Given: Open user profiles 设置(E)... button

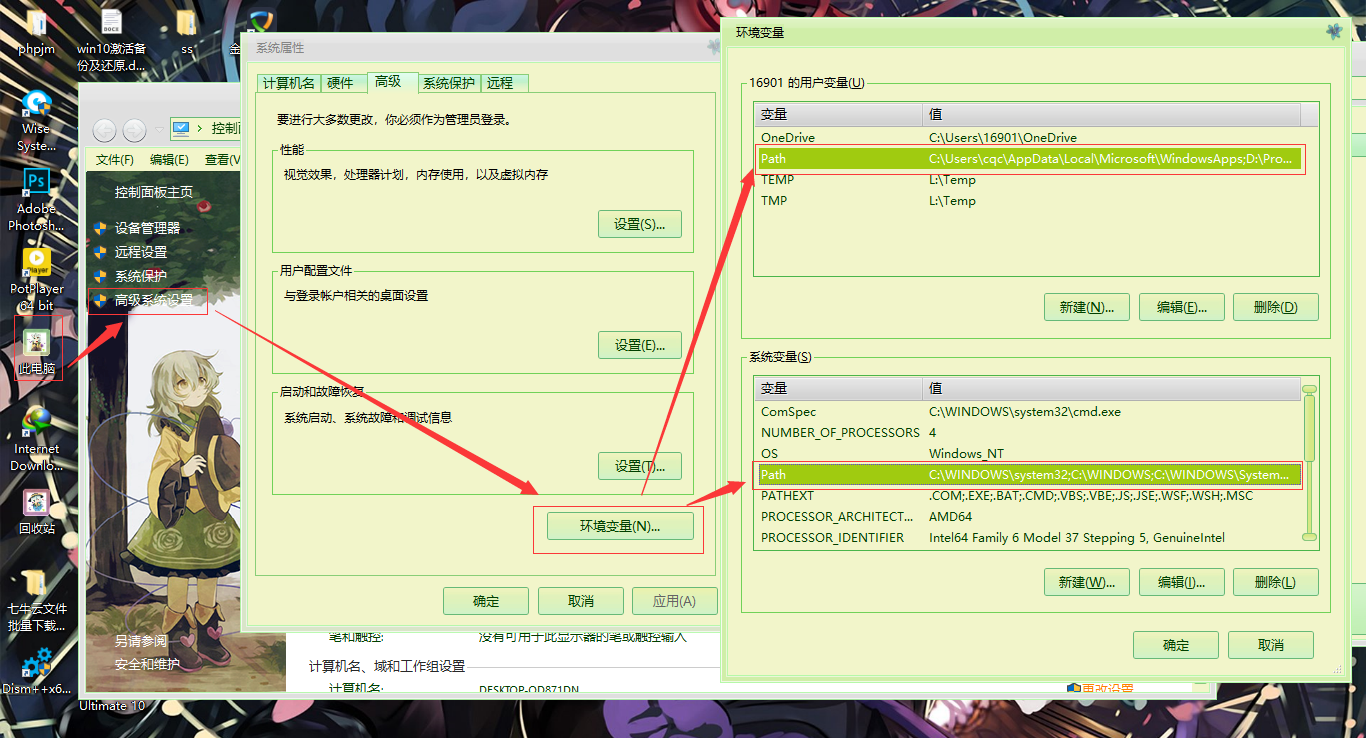Looking at the screenshot, I should (x=640, y=345).
